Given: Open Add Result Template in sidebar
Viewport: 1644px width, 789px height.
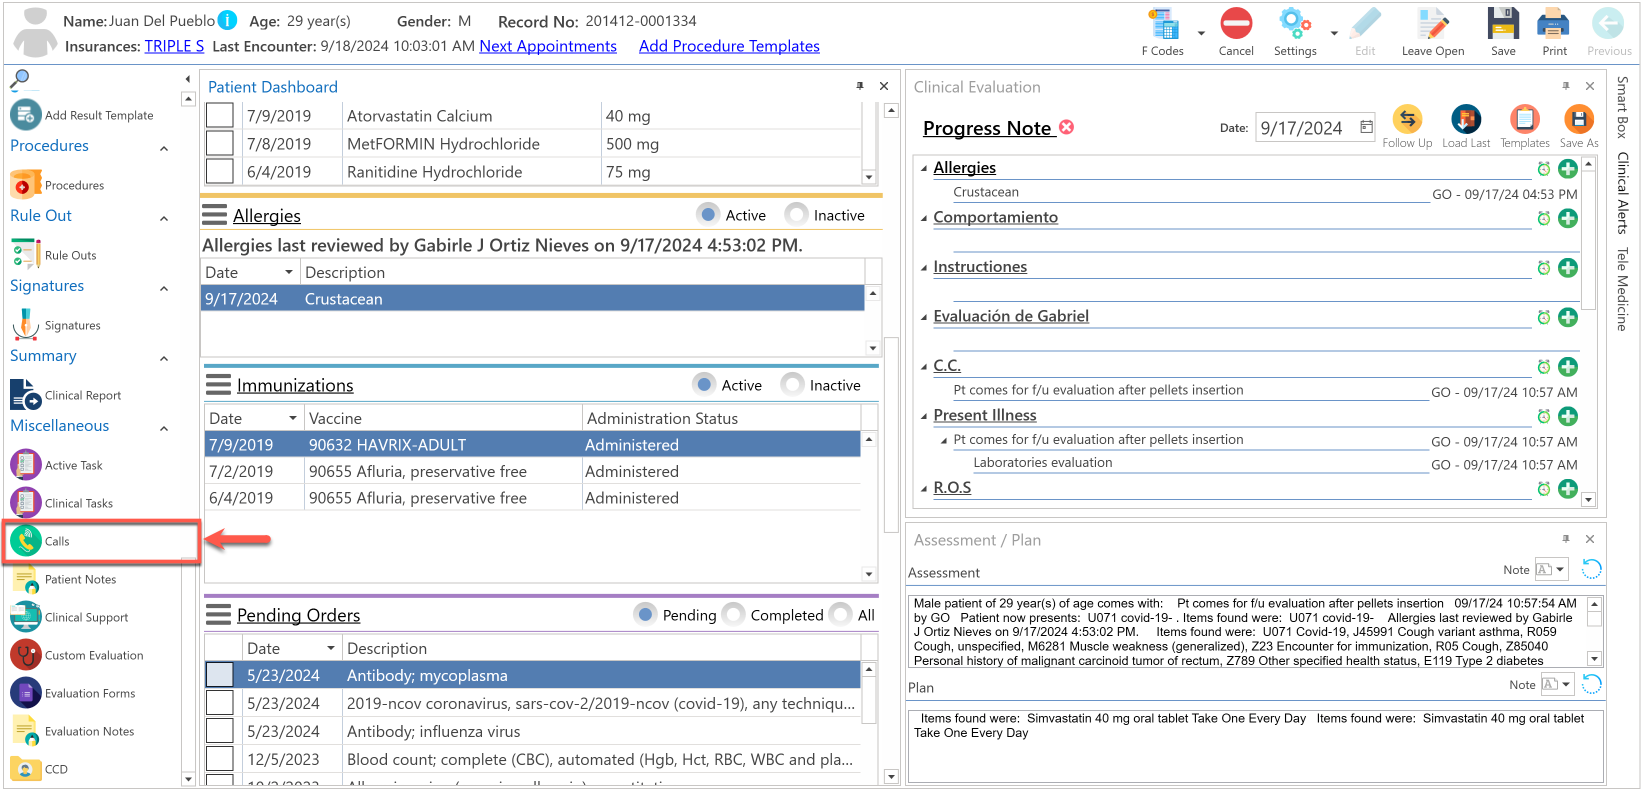Looking at the screenshot, I should pos(82,115).
